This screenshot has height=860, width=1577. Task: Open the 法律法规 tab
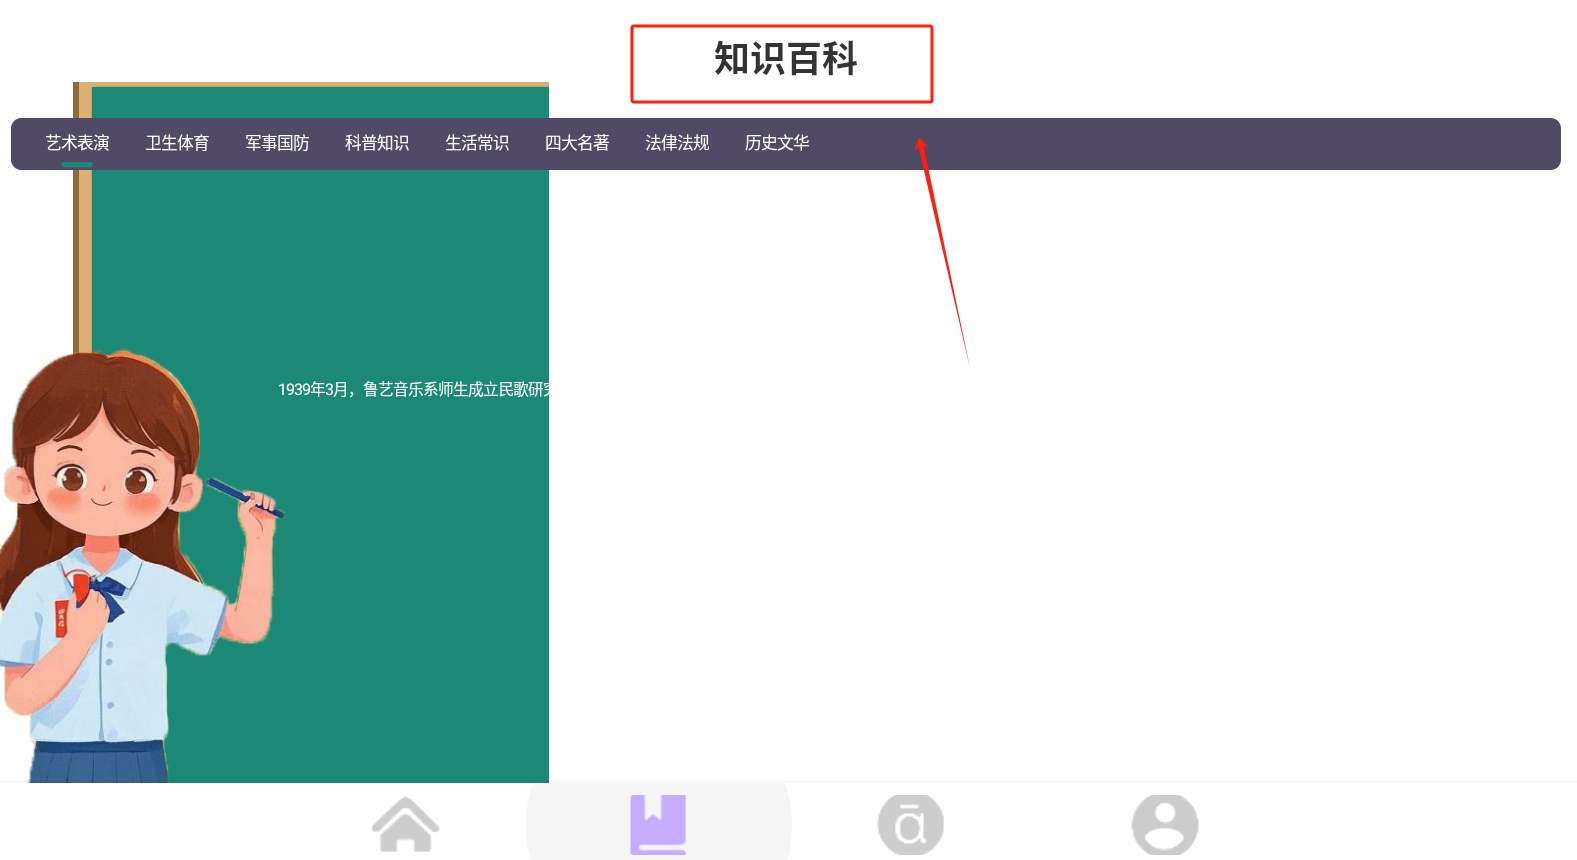pyautogui.click(x=677, y=143)
